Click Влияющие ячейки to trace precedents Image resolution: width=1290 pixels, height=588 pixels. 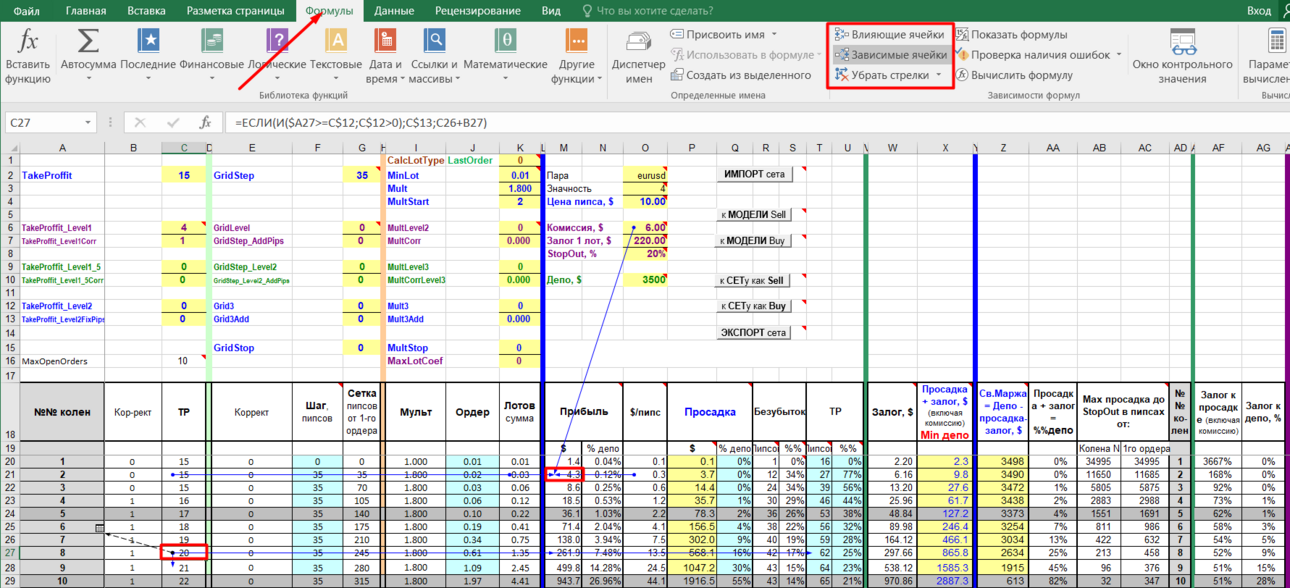[889, 35]
